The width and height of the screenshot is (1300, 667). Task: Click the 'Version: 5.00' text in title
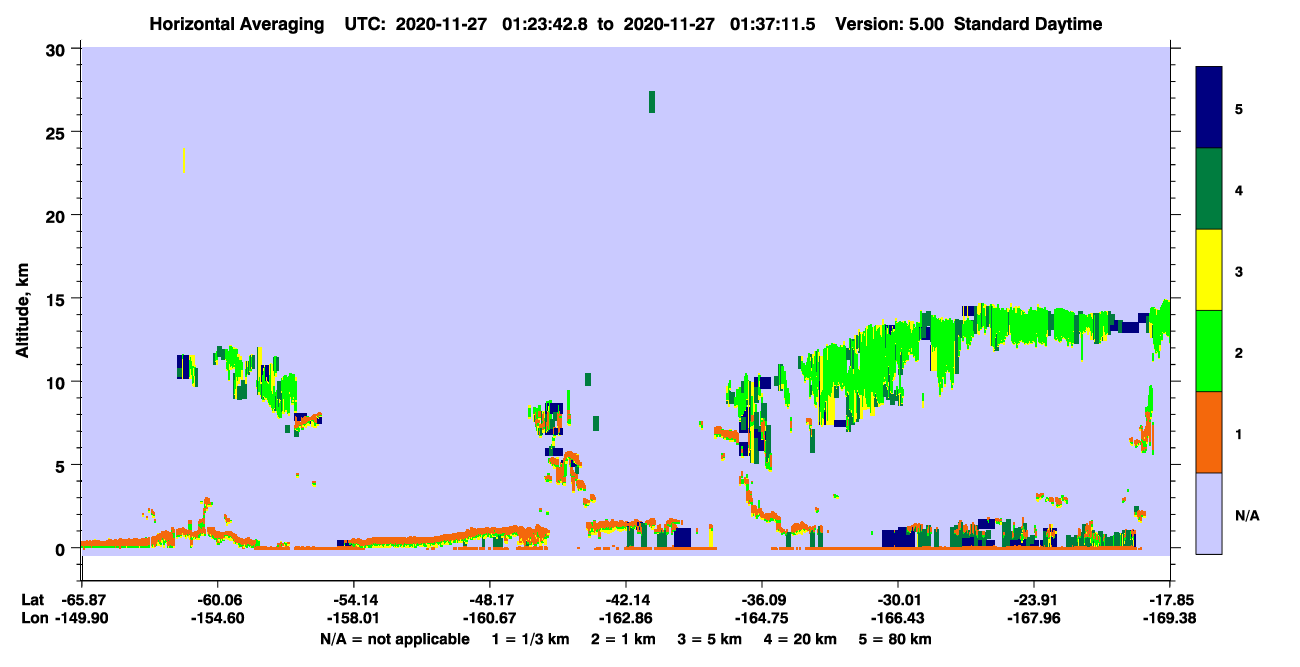[890, 25]
